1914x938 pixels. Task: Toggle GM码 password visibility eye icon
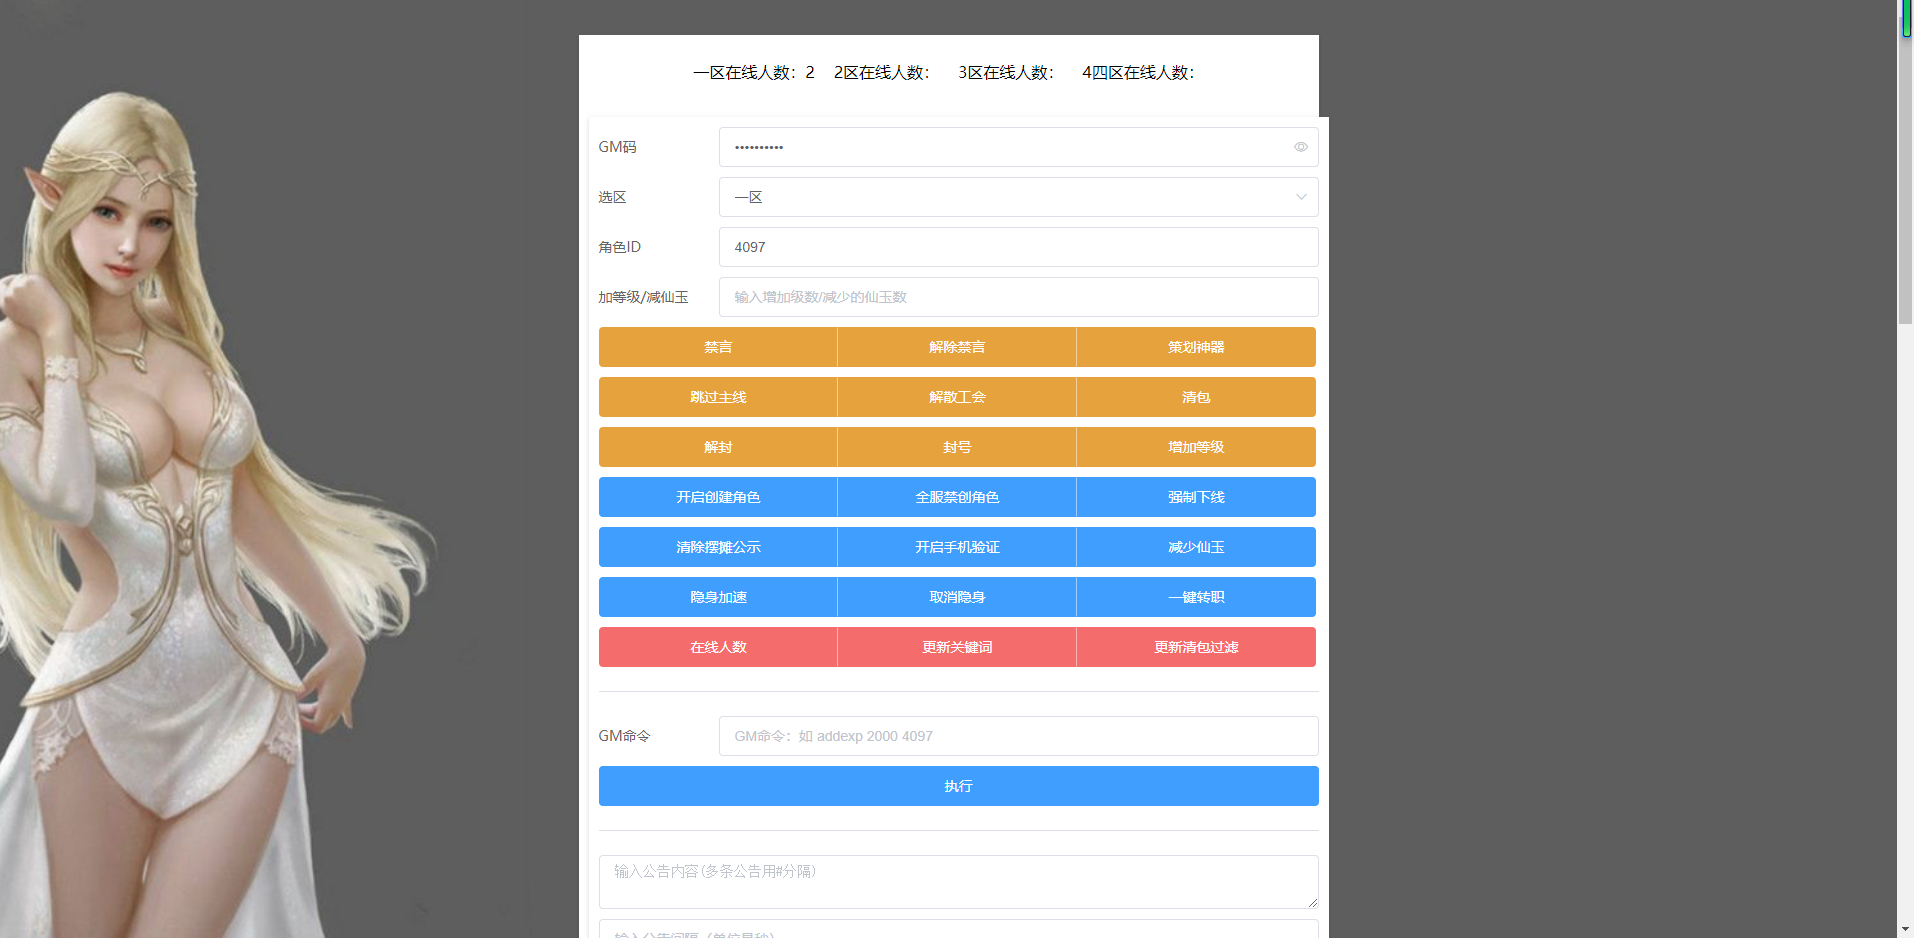pos(1300,147)
